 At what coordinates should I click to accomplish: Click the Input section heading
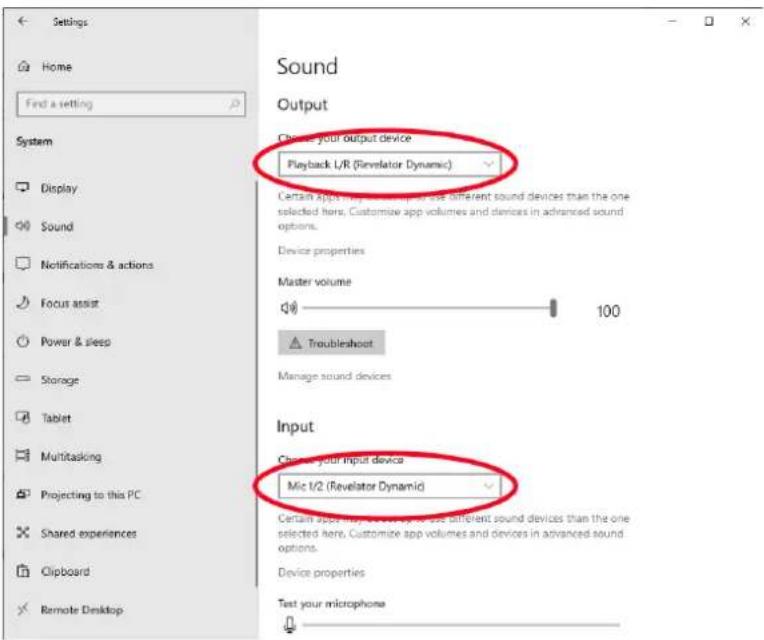[x=295, y=426]
